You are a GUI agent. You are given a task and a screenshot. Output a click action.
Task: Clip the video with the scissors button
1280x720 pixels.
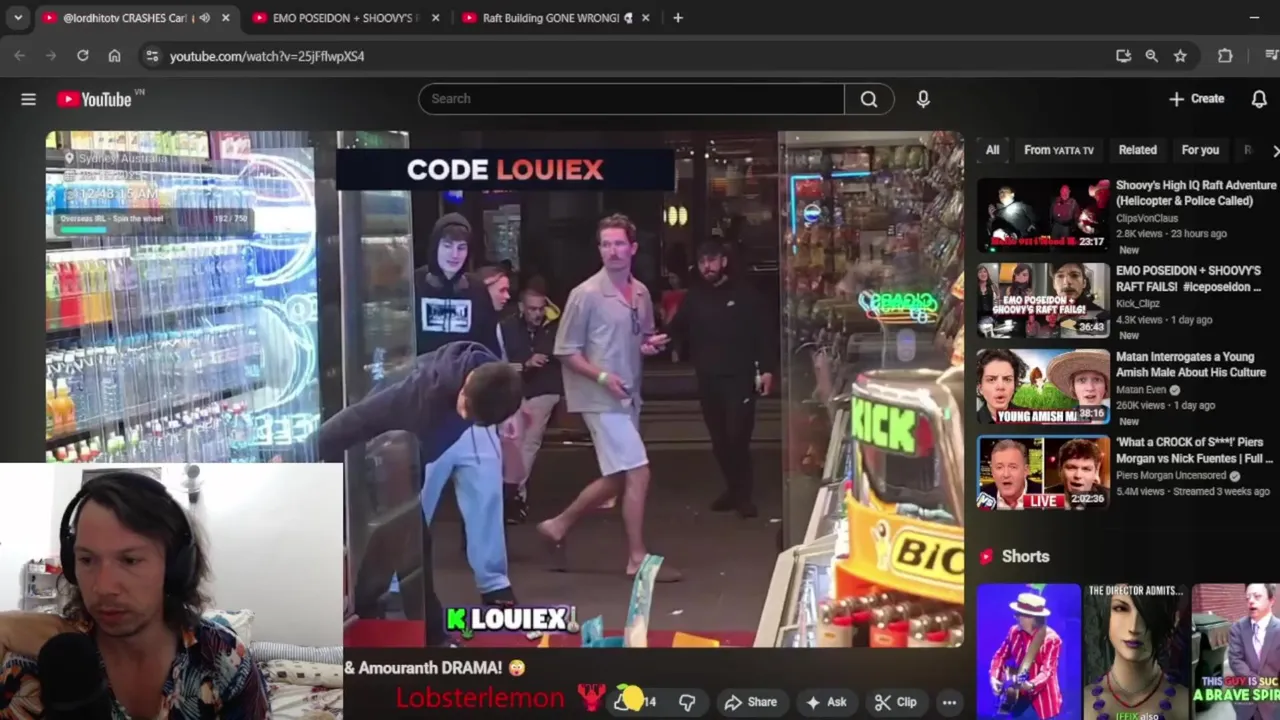point(896,702)
